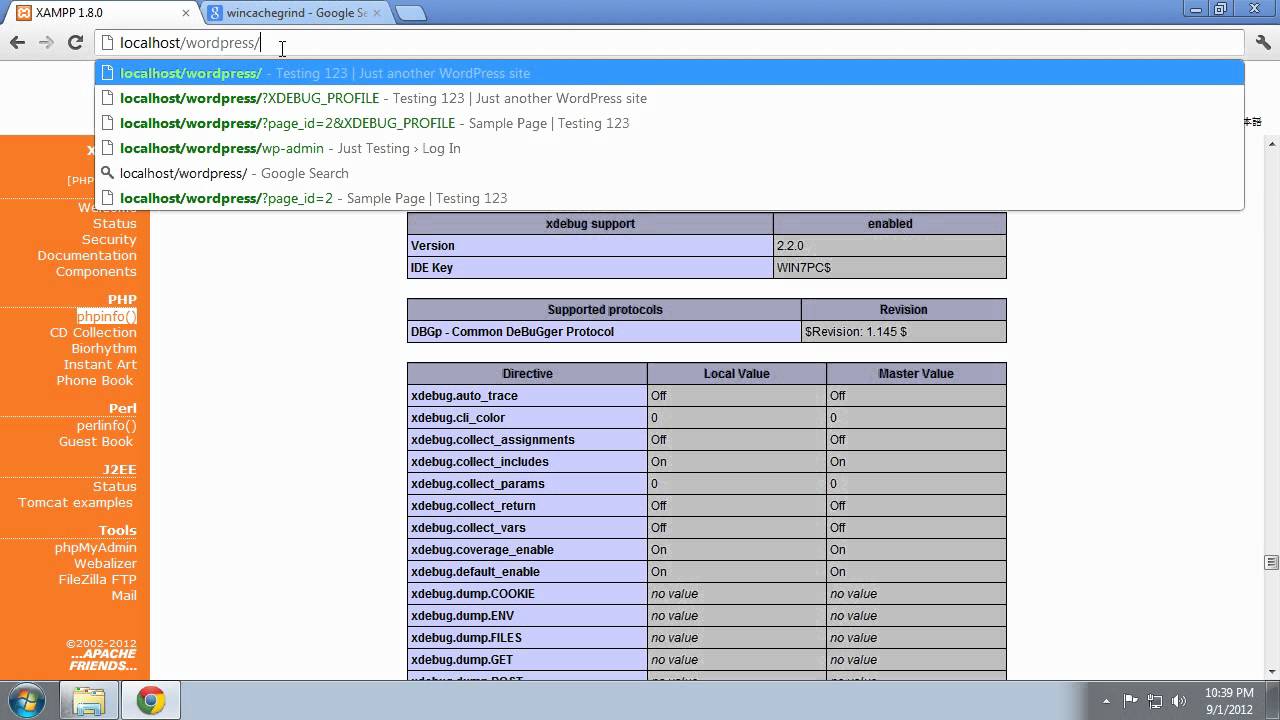Viewport: 1280px width, 720px height.
Task: Open Tomcat examples link
Action: [75, 503]
